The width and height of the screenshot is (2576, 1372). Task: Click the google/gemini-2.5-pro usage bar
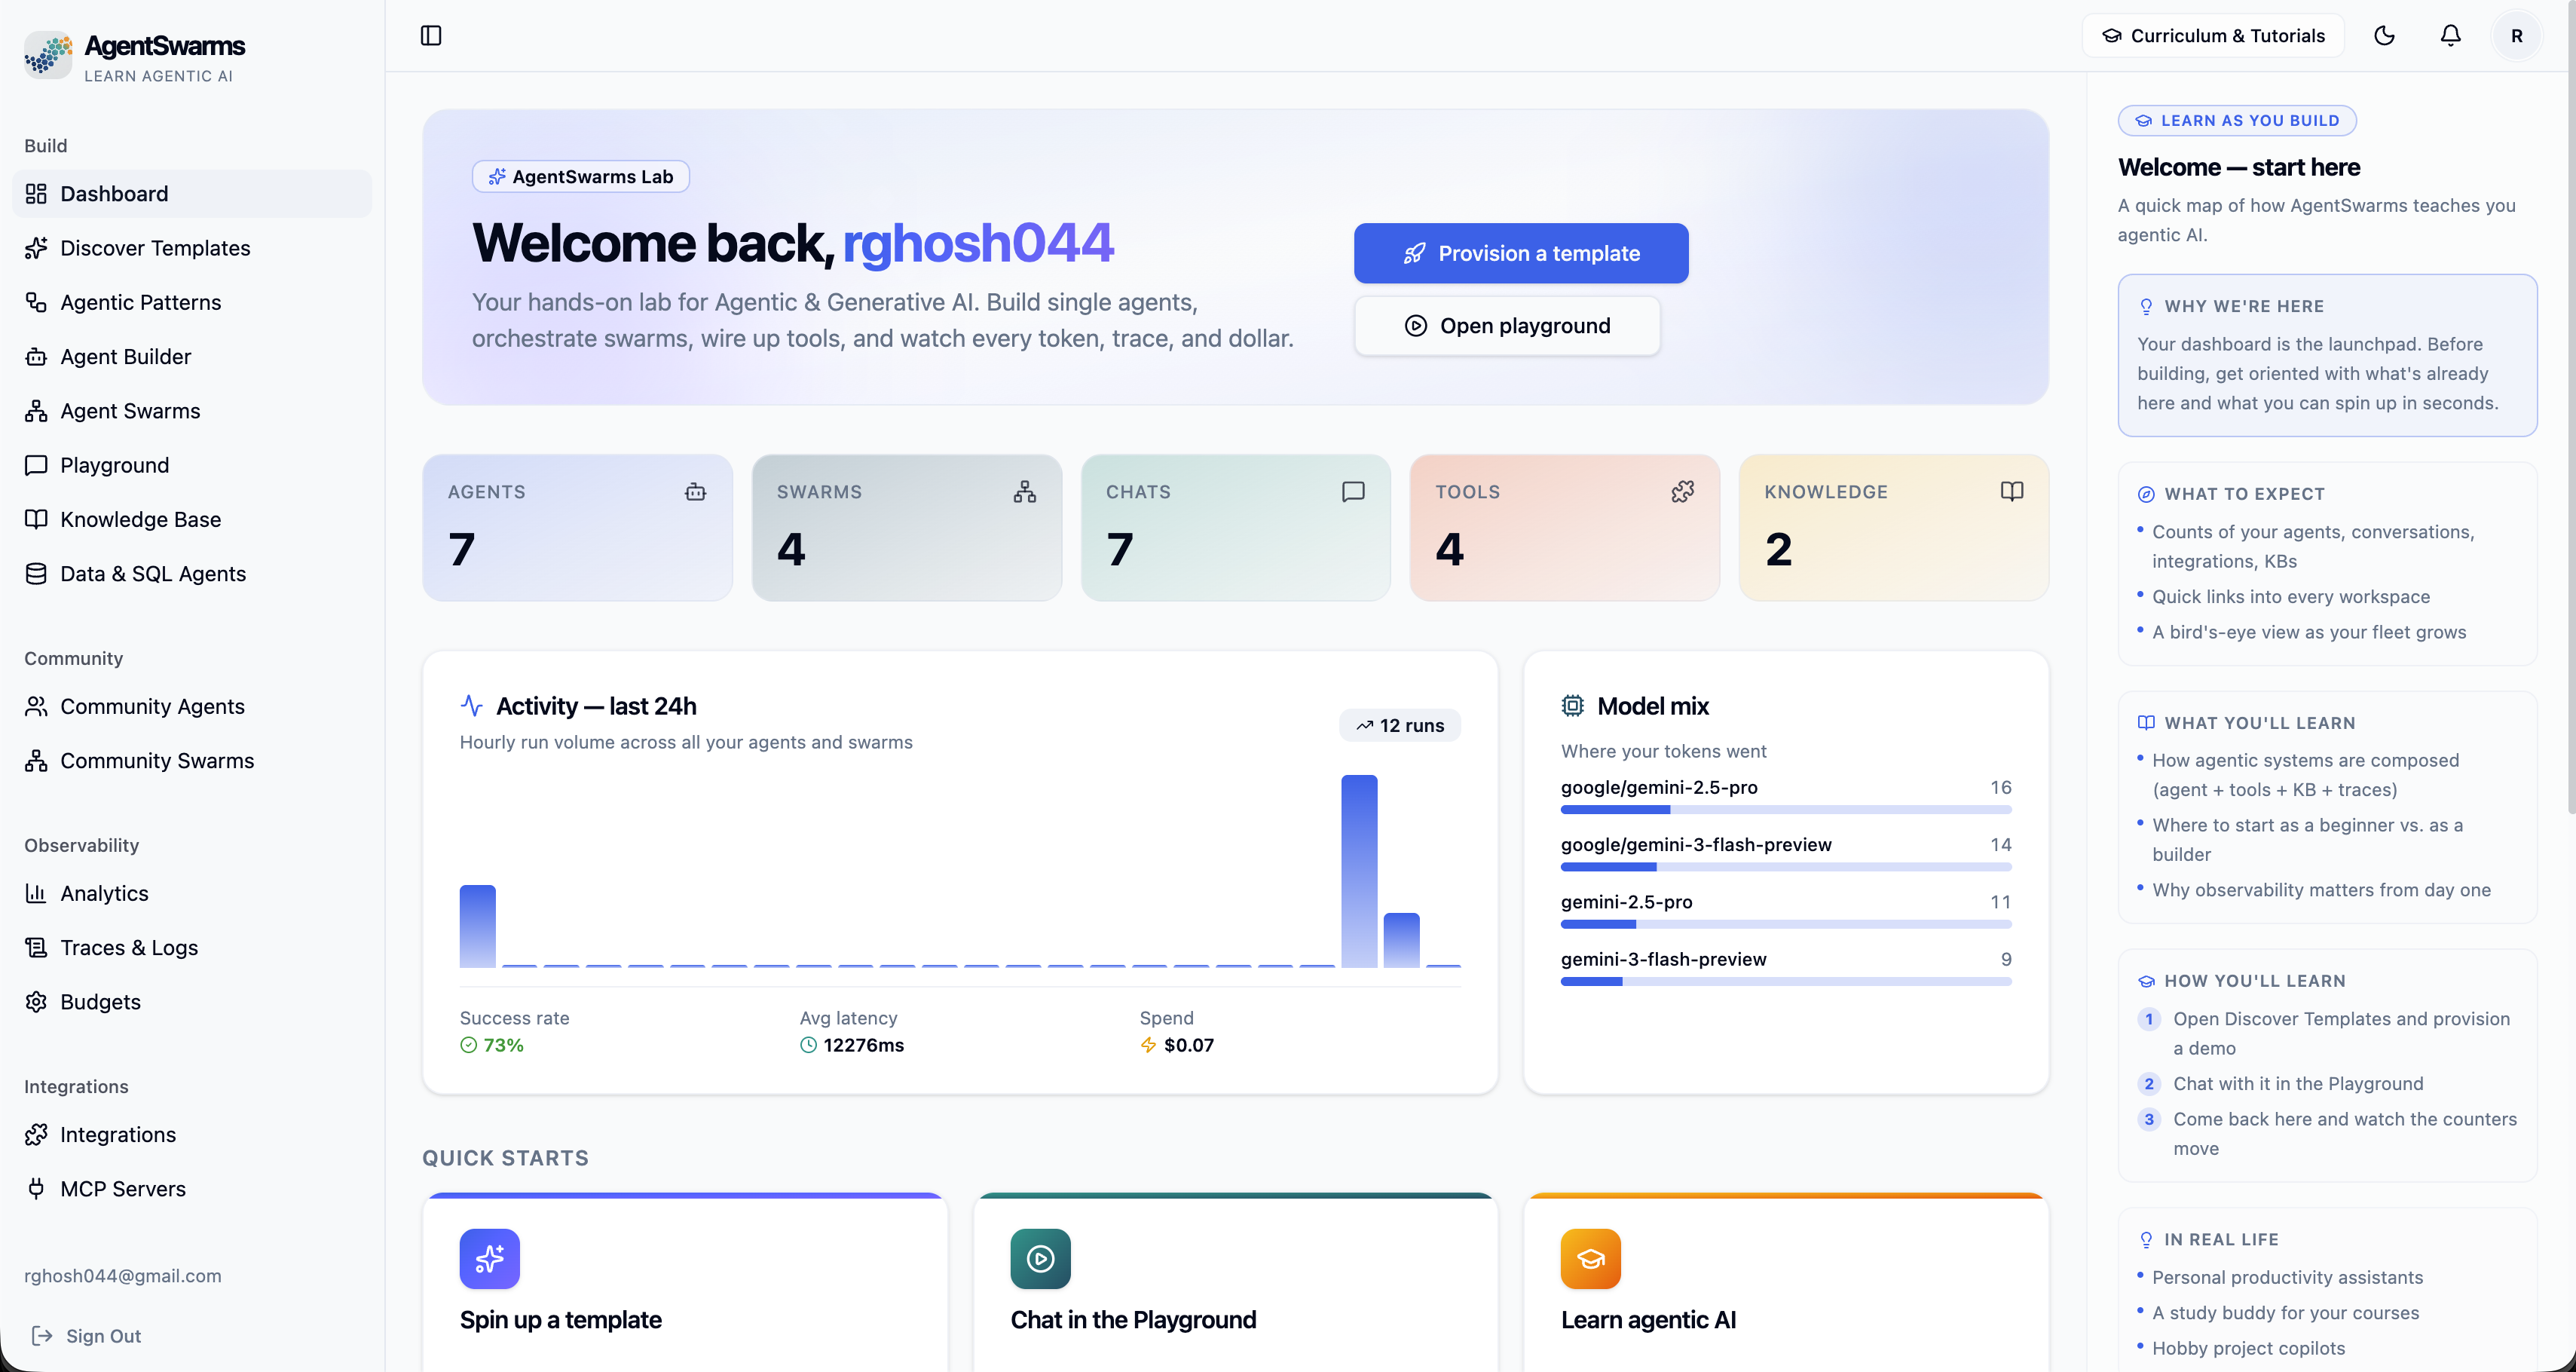[1786, 810]
